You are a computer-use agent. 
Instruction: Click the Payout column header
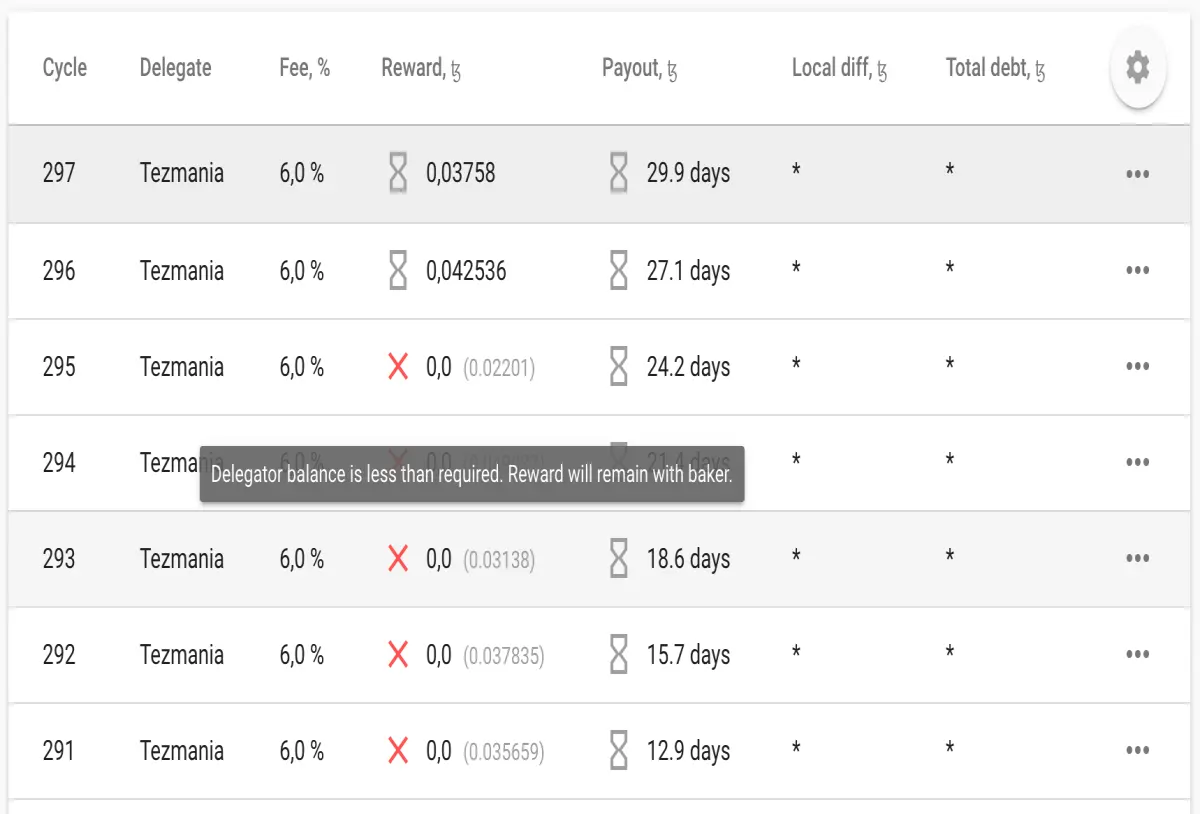[640, 68]
